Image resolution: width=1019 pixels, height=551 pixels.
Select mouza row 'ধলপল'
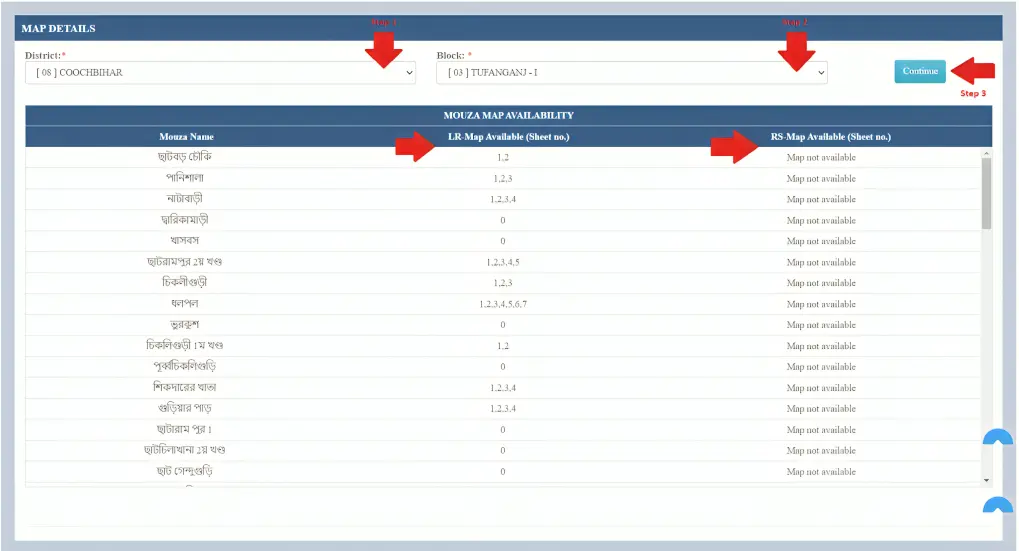click(502, 304)
